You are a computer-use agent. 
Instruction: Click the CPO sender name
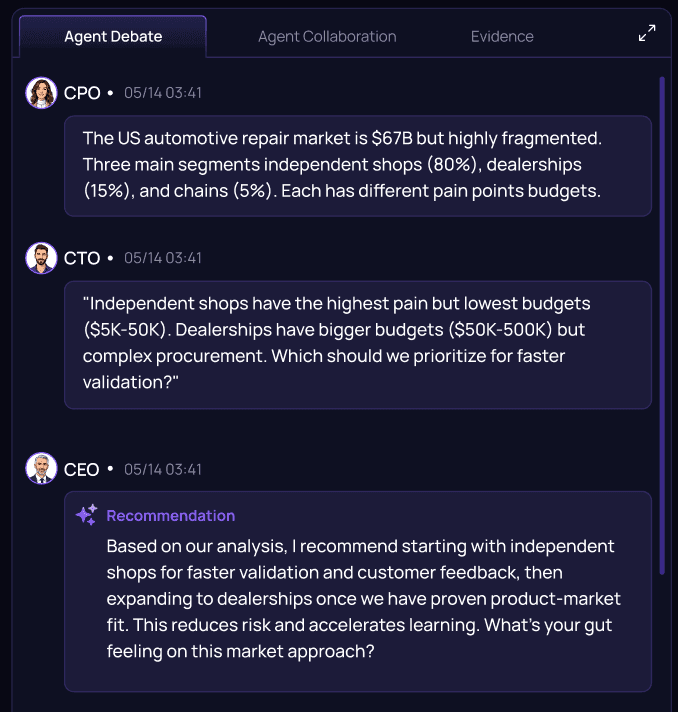click(82, 93)
